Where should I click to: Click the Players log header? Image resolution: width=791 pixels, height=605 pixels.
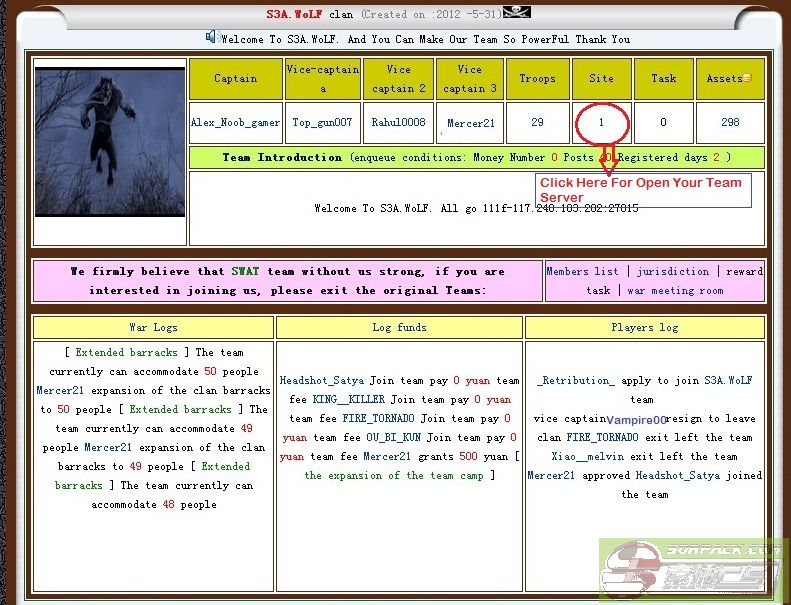pos(644,327)
